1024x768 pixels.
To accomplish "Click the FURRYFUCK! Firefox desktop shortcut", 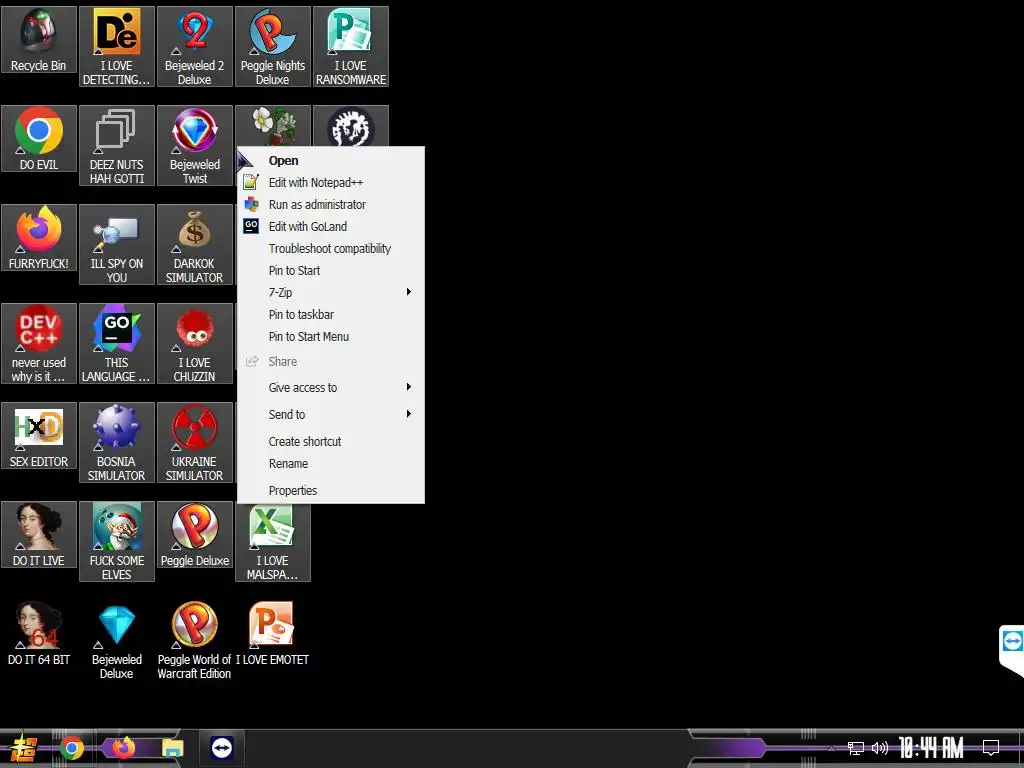I will 39,238.
